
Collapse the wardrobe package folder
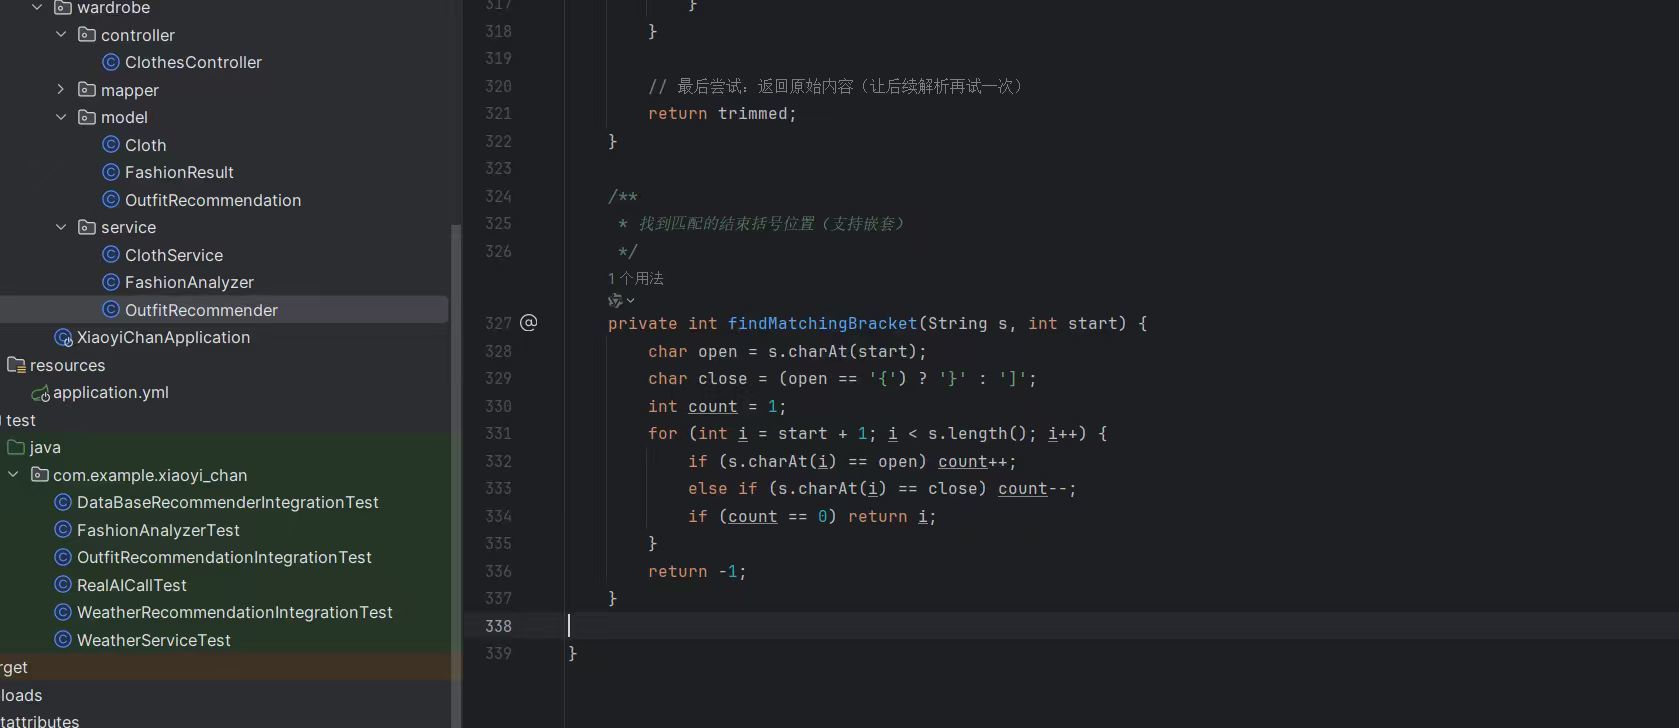point(37,7)
